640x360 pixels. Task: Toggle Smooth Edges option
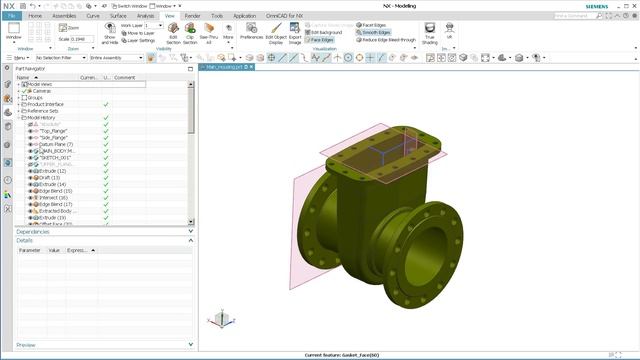[373, 32]
